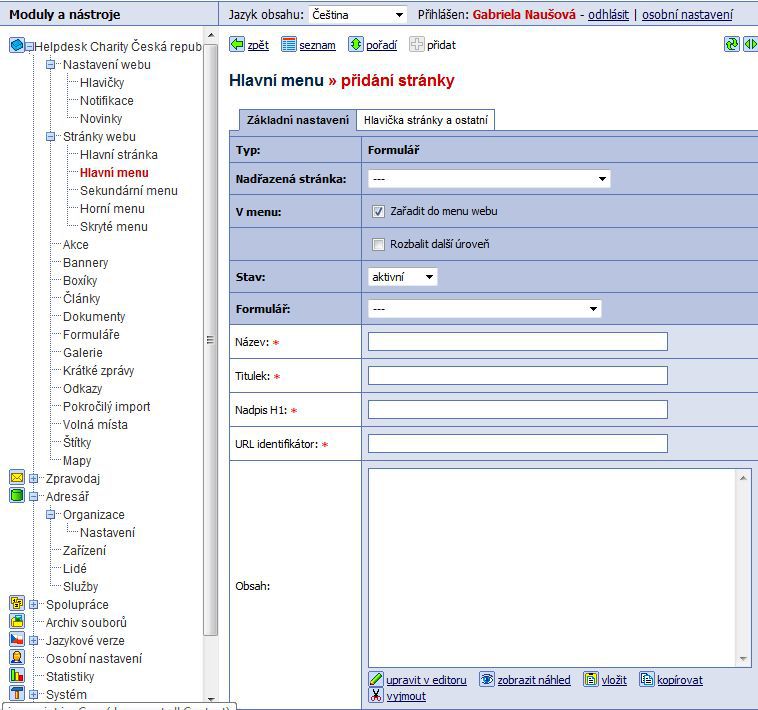The height and width of the screenshot is (710, 758).
Task: Open the Formulář selection dropdown
Action: (x=484, y=309)
